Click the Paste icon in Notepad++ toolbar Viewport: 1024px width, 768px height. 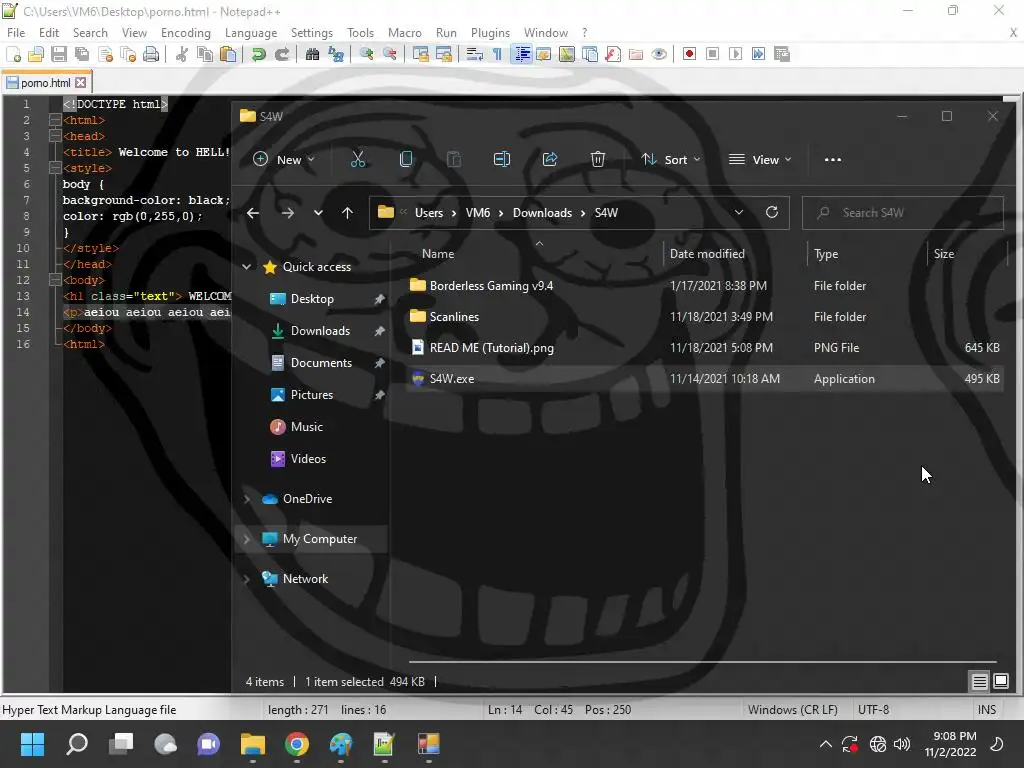point(228,54)
